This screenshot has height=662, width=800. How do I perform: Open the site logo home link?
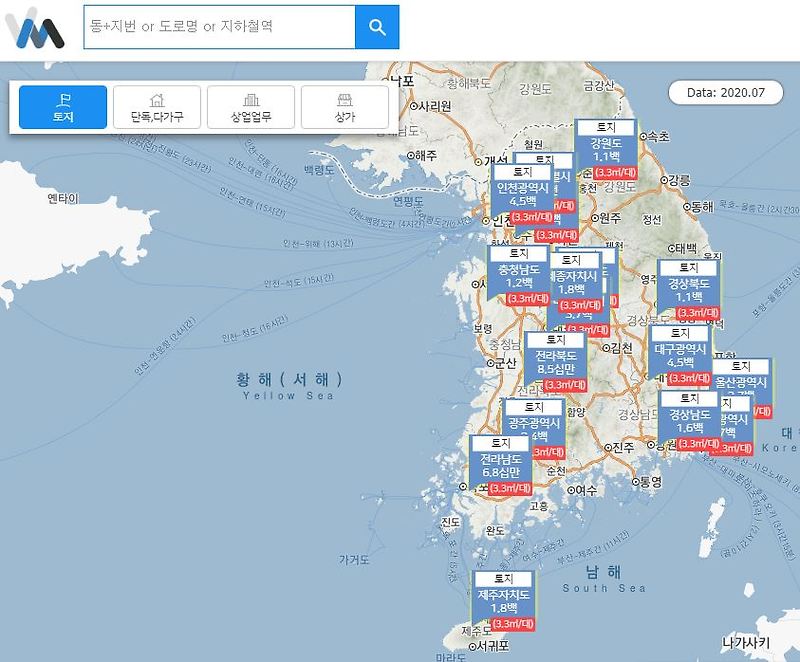click(x=35, y=29)
